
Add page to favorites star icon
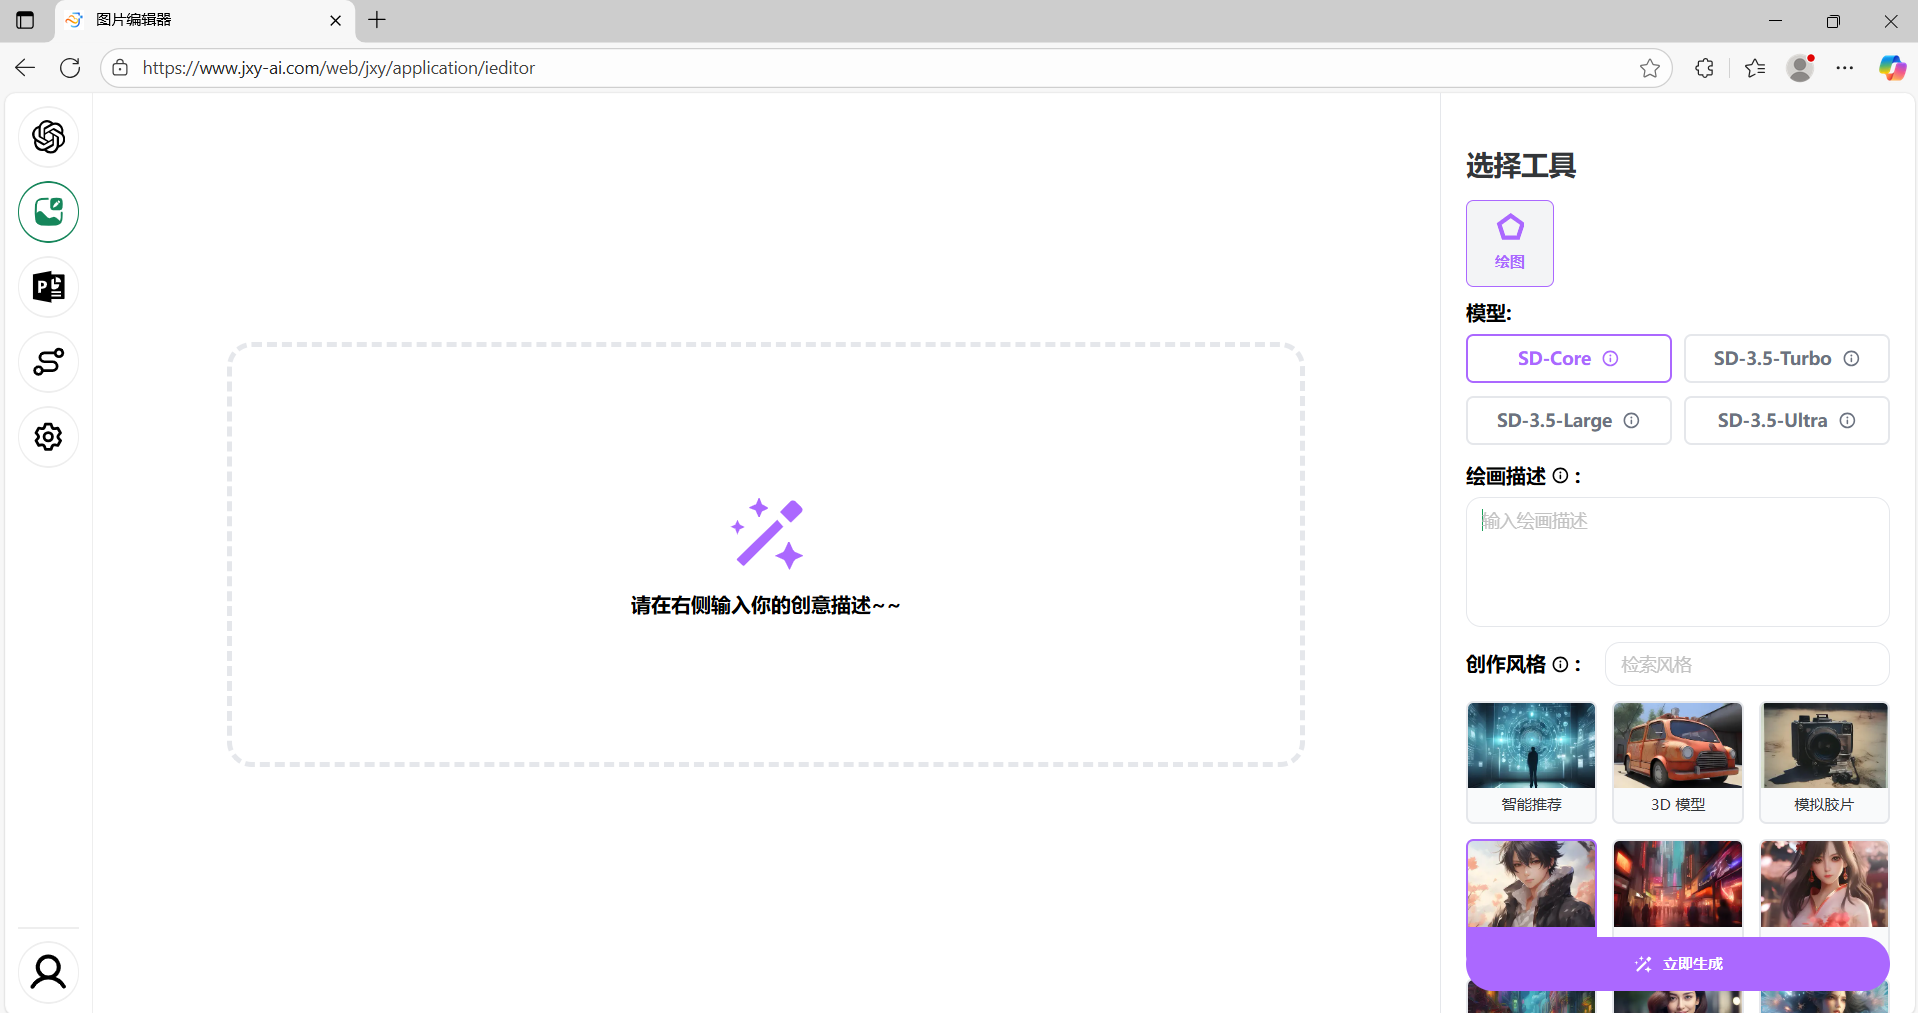coord(1650,68)
